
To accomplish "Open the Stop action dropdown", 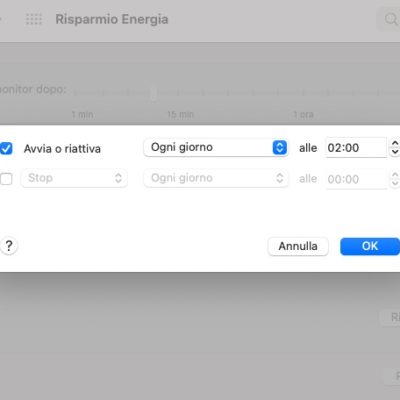I will coord(74,178).
